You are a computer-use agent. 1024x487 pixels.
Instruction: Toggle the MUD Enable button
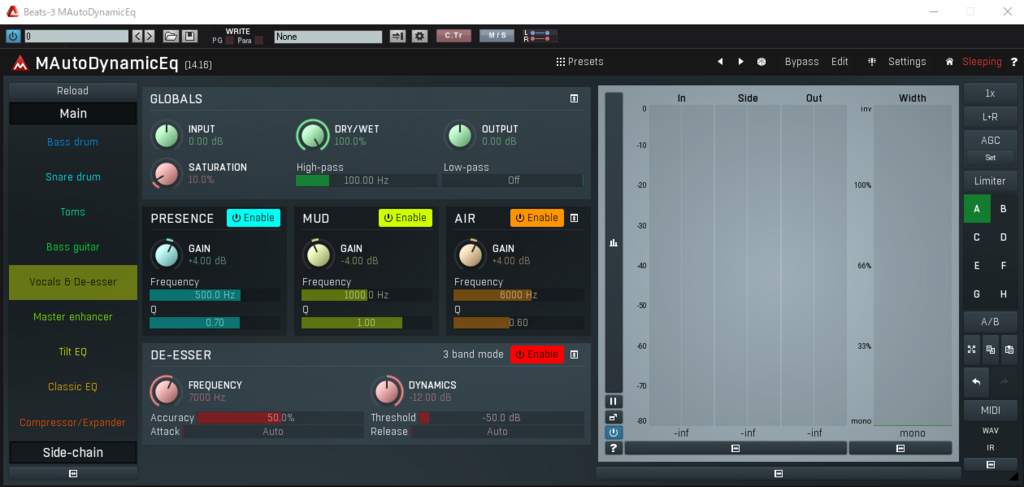pos(406,217)
